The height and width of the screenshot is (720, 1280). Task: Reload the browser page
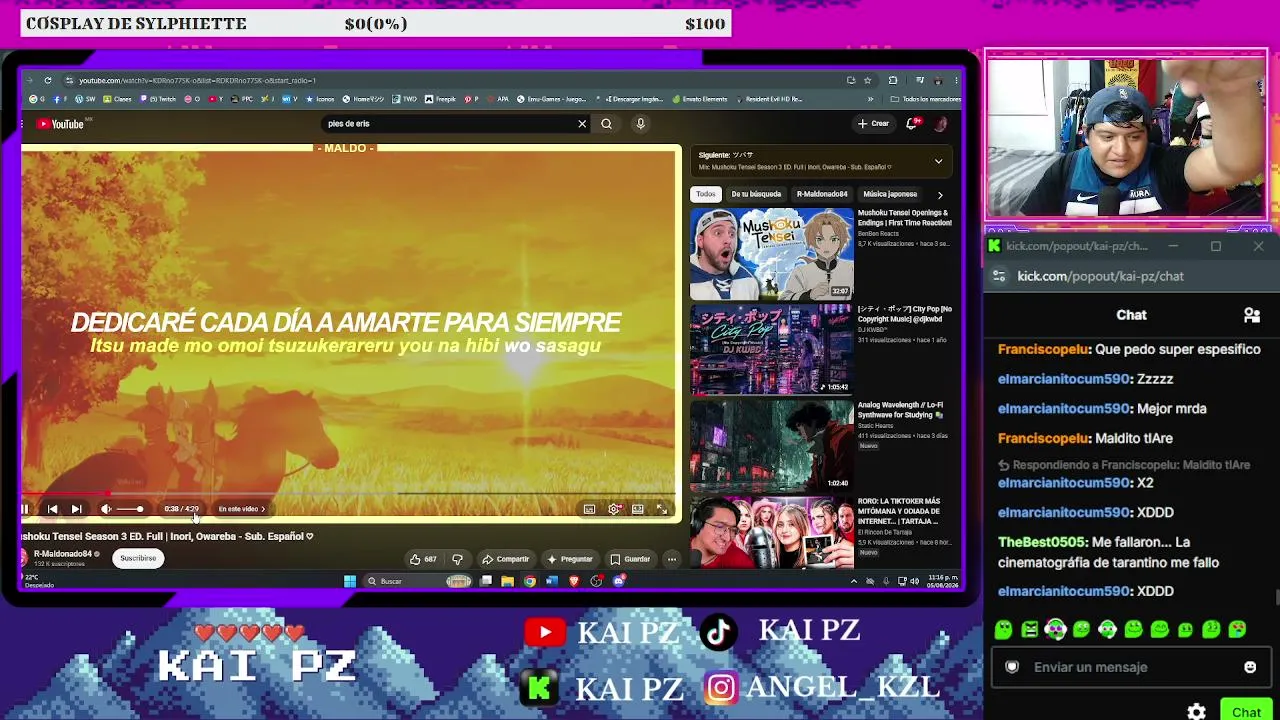(x=47, y=80)
